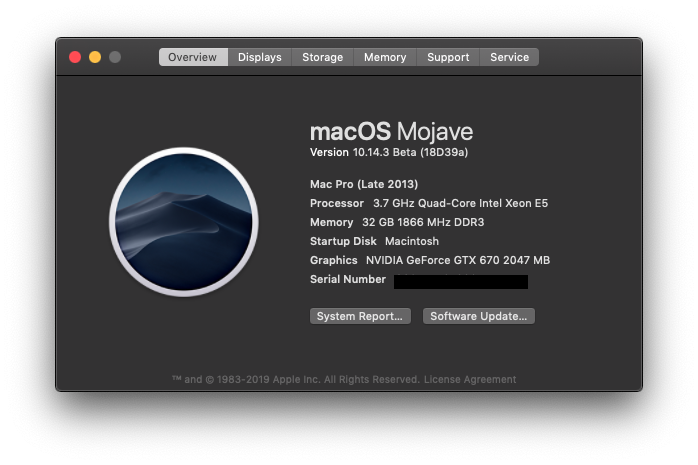The image size is (698, 465).
Task: Click the Graphics label
Action: click(x=333, y=260)
